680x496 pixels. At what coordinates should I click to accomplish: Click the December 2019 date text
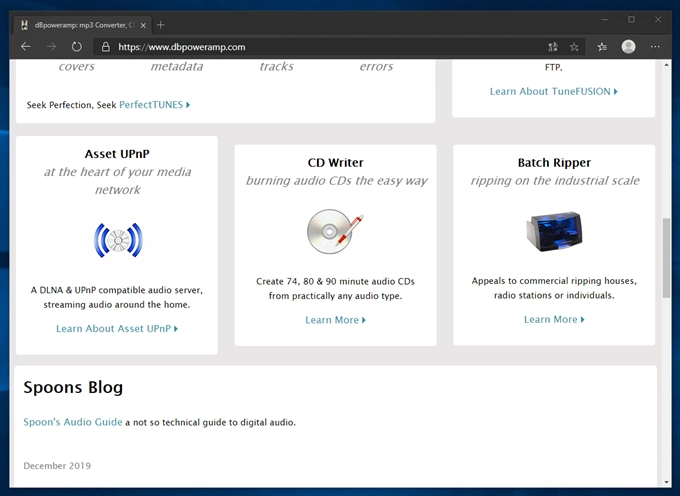(57, 466)
